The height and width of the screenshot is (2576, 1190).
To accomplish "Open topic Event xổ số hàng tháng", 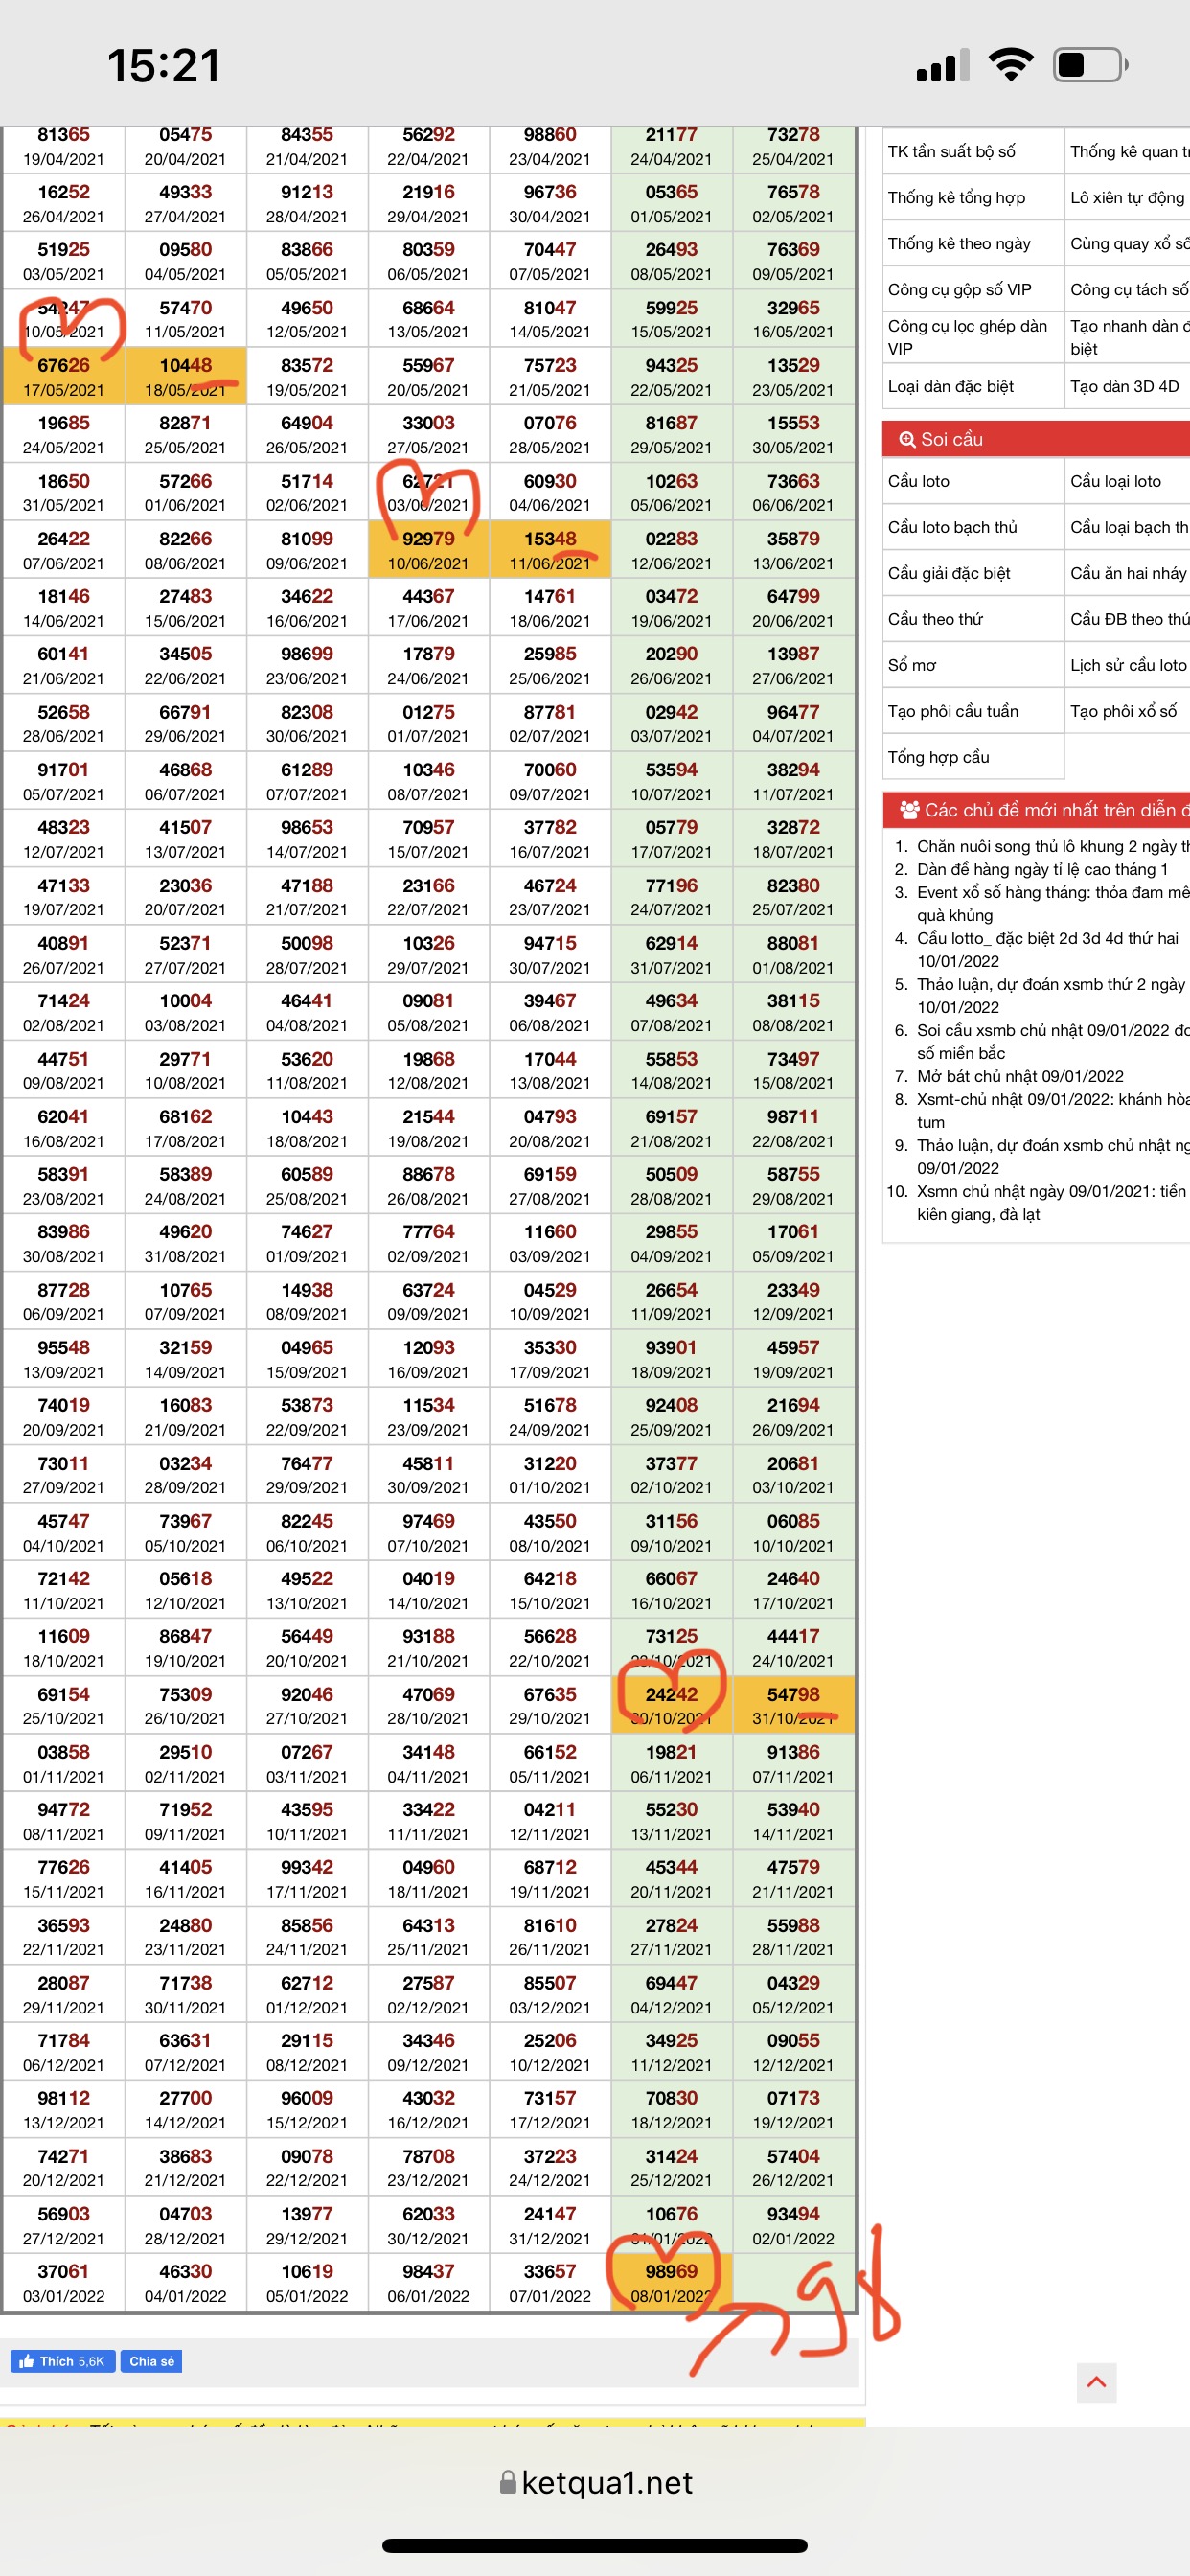I will click(1053, 903).
